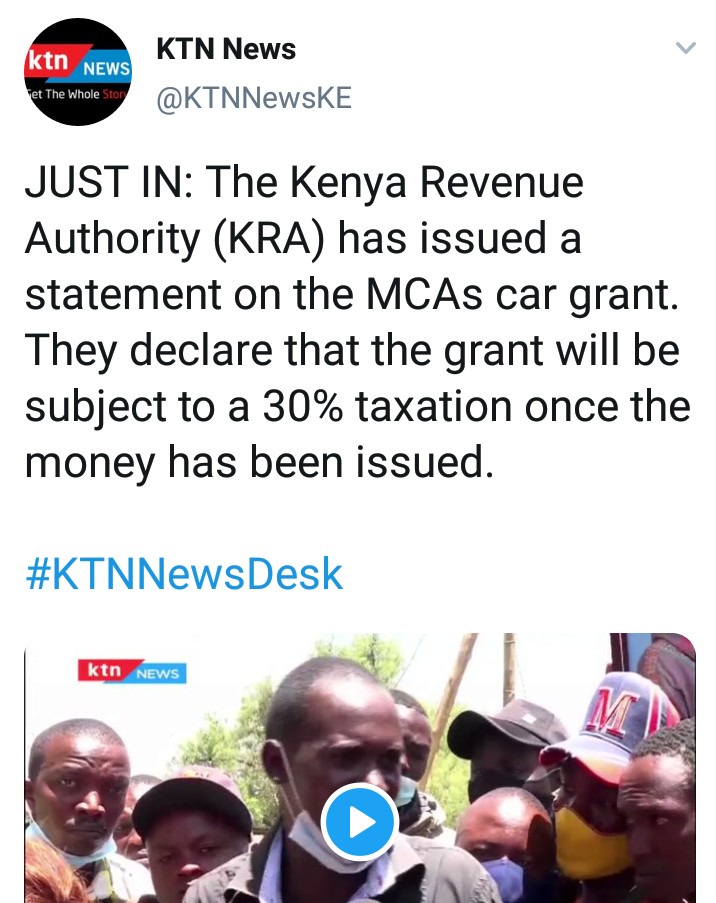Select the 'JUST IN' tweet headline line
The width and height of the screenshot is (716, 903).
tap(304, 183)
